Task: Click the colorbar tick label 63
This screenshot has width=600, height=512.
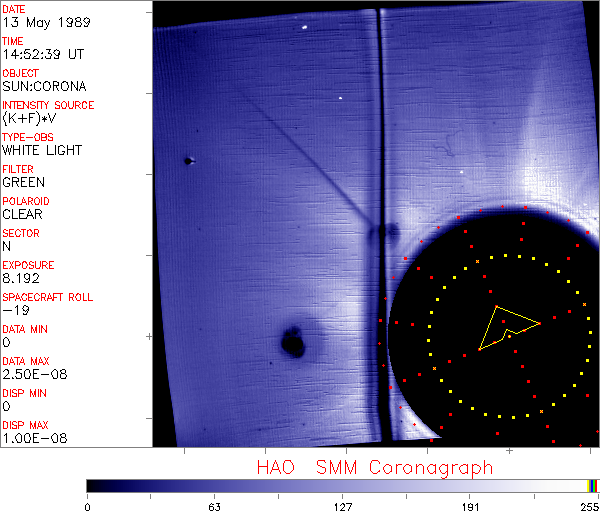Action: pos(214,505)
